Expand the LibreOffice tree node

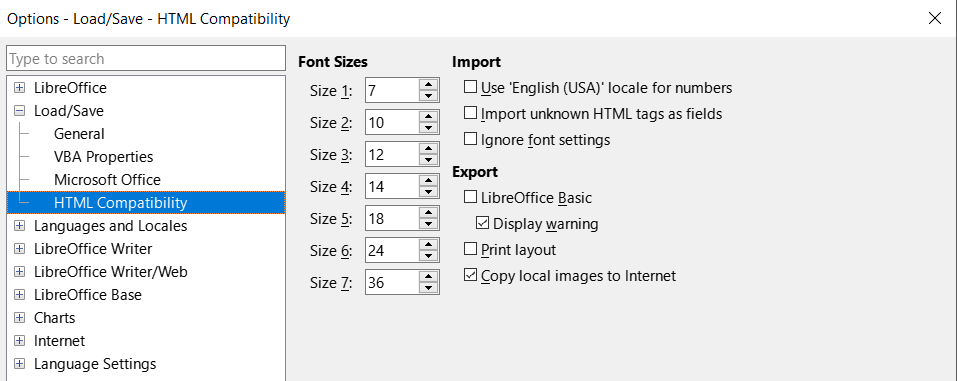[20, 88]
